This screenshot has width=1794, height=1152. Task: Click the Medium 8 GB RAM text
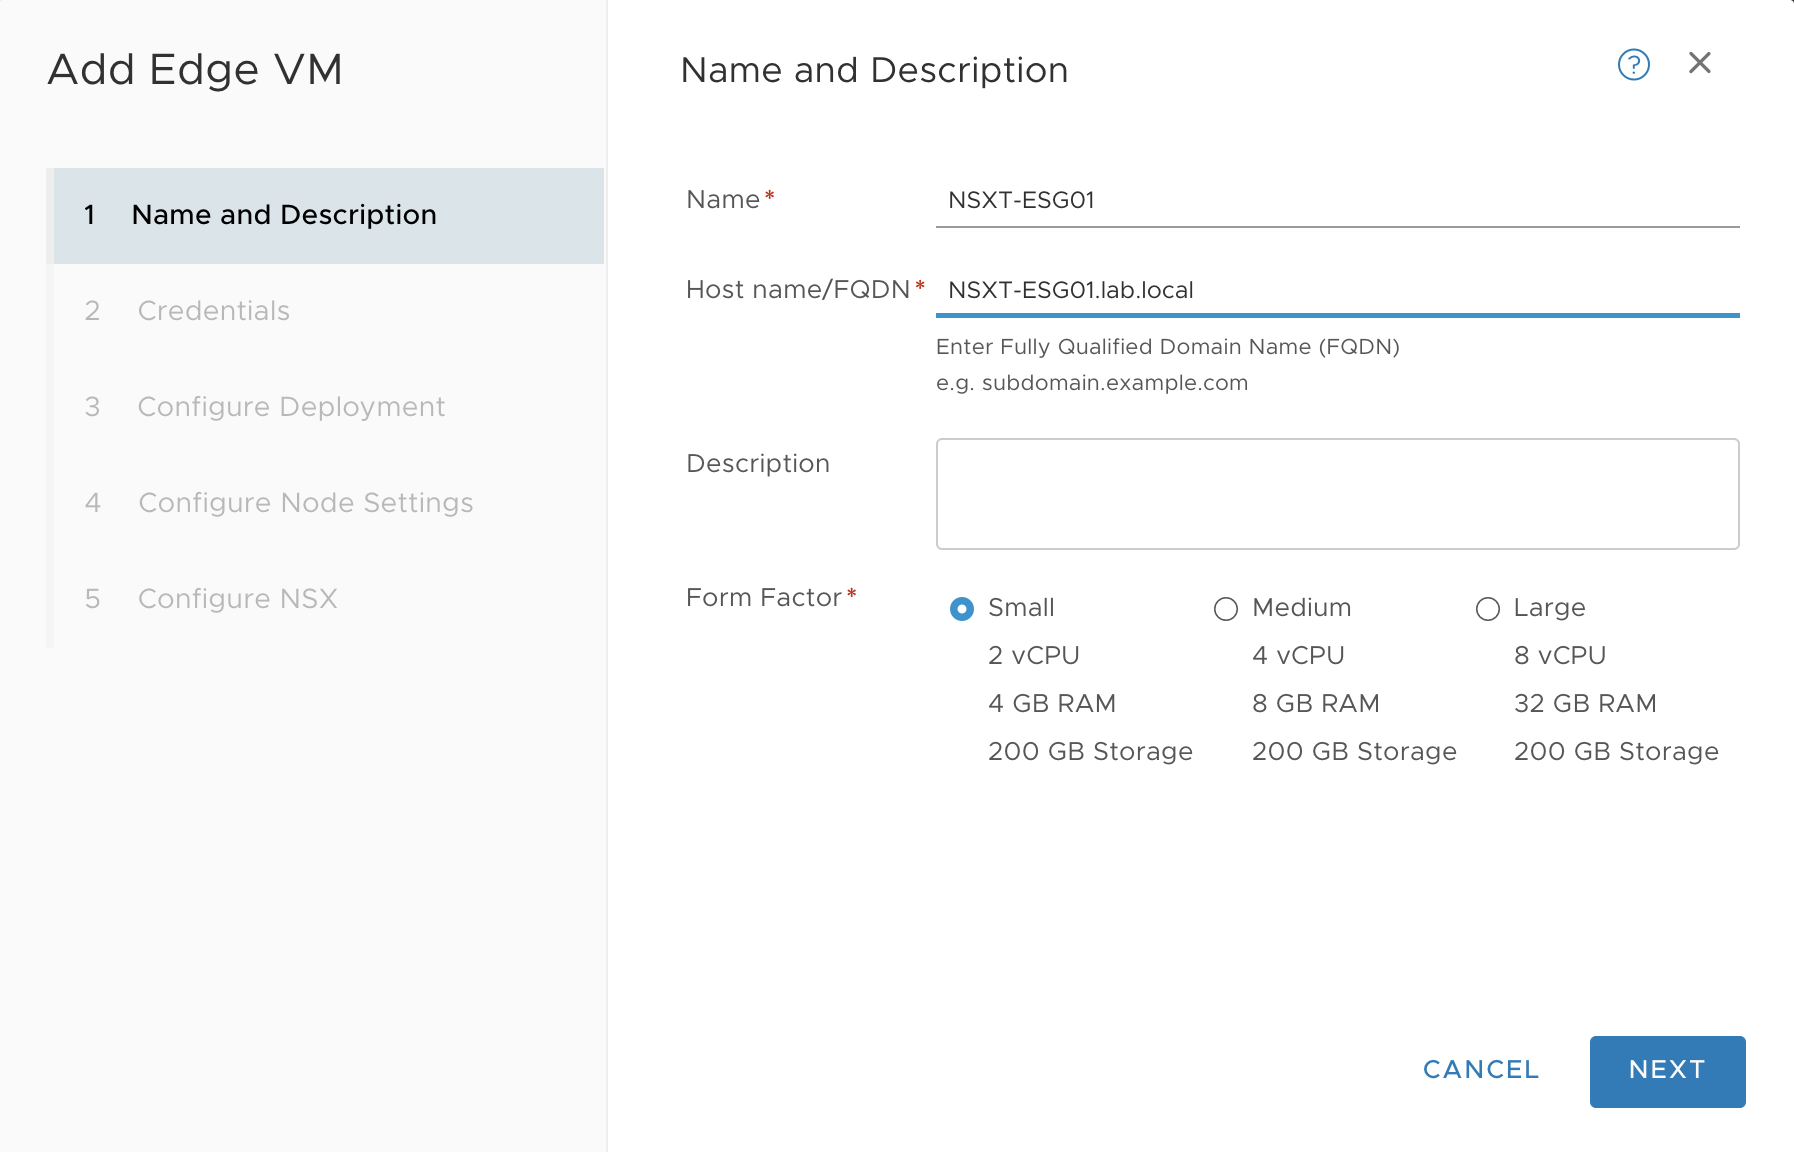click(1315, 704)
